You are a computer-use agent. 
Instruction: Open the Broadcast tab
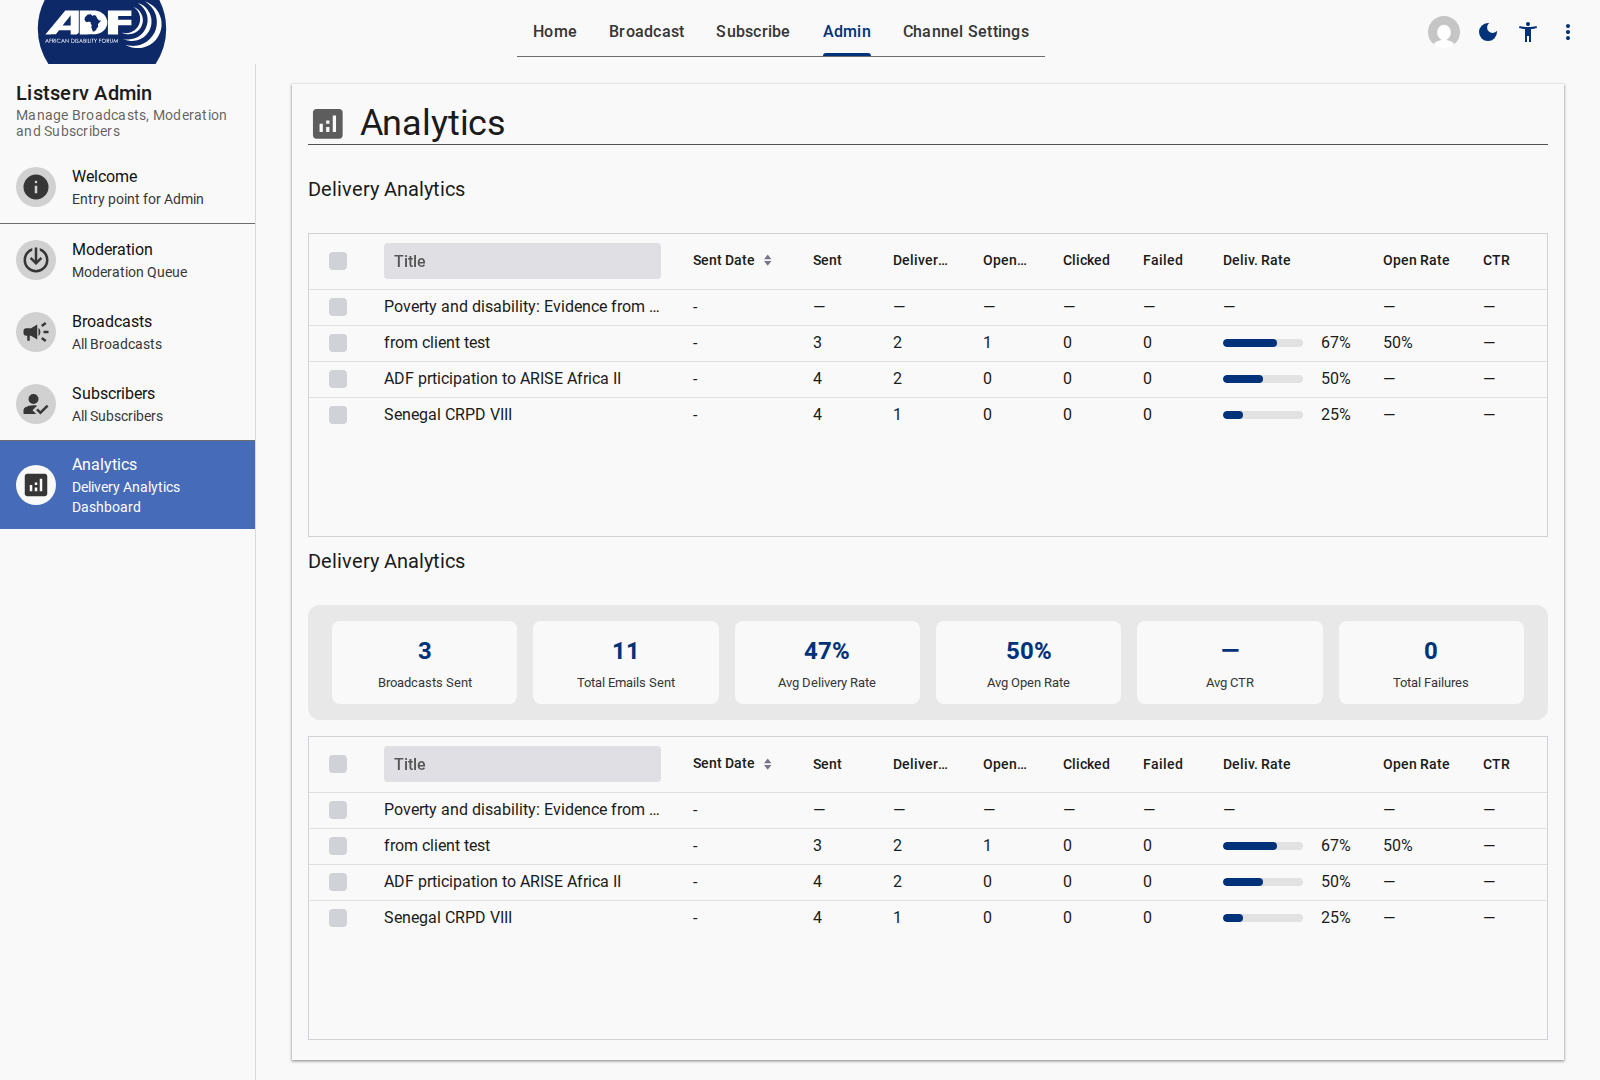[x=647, y=32]
